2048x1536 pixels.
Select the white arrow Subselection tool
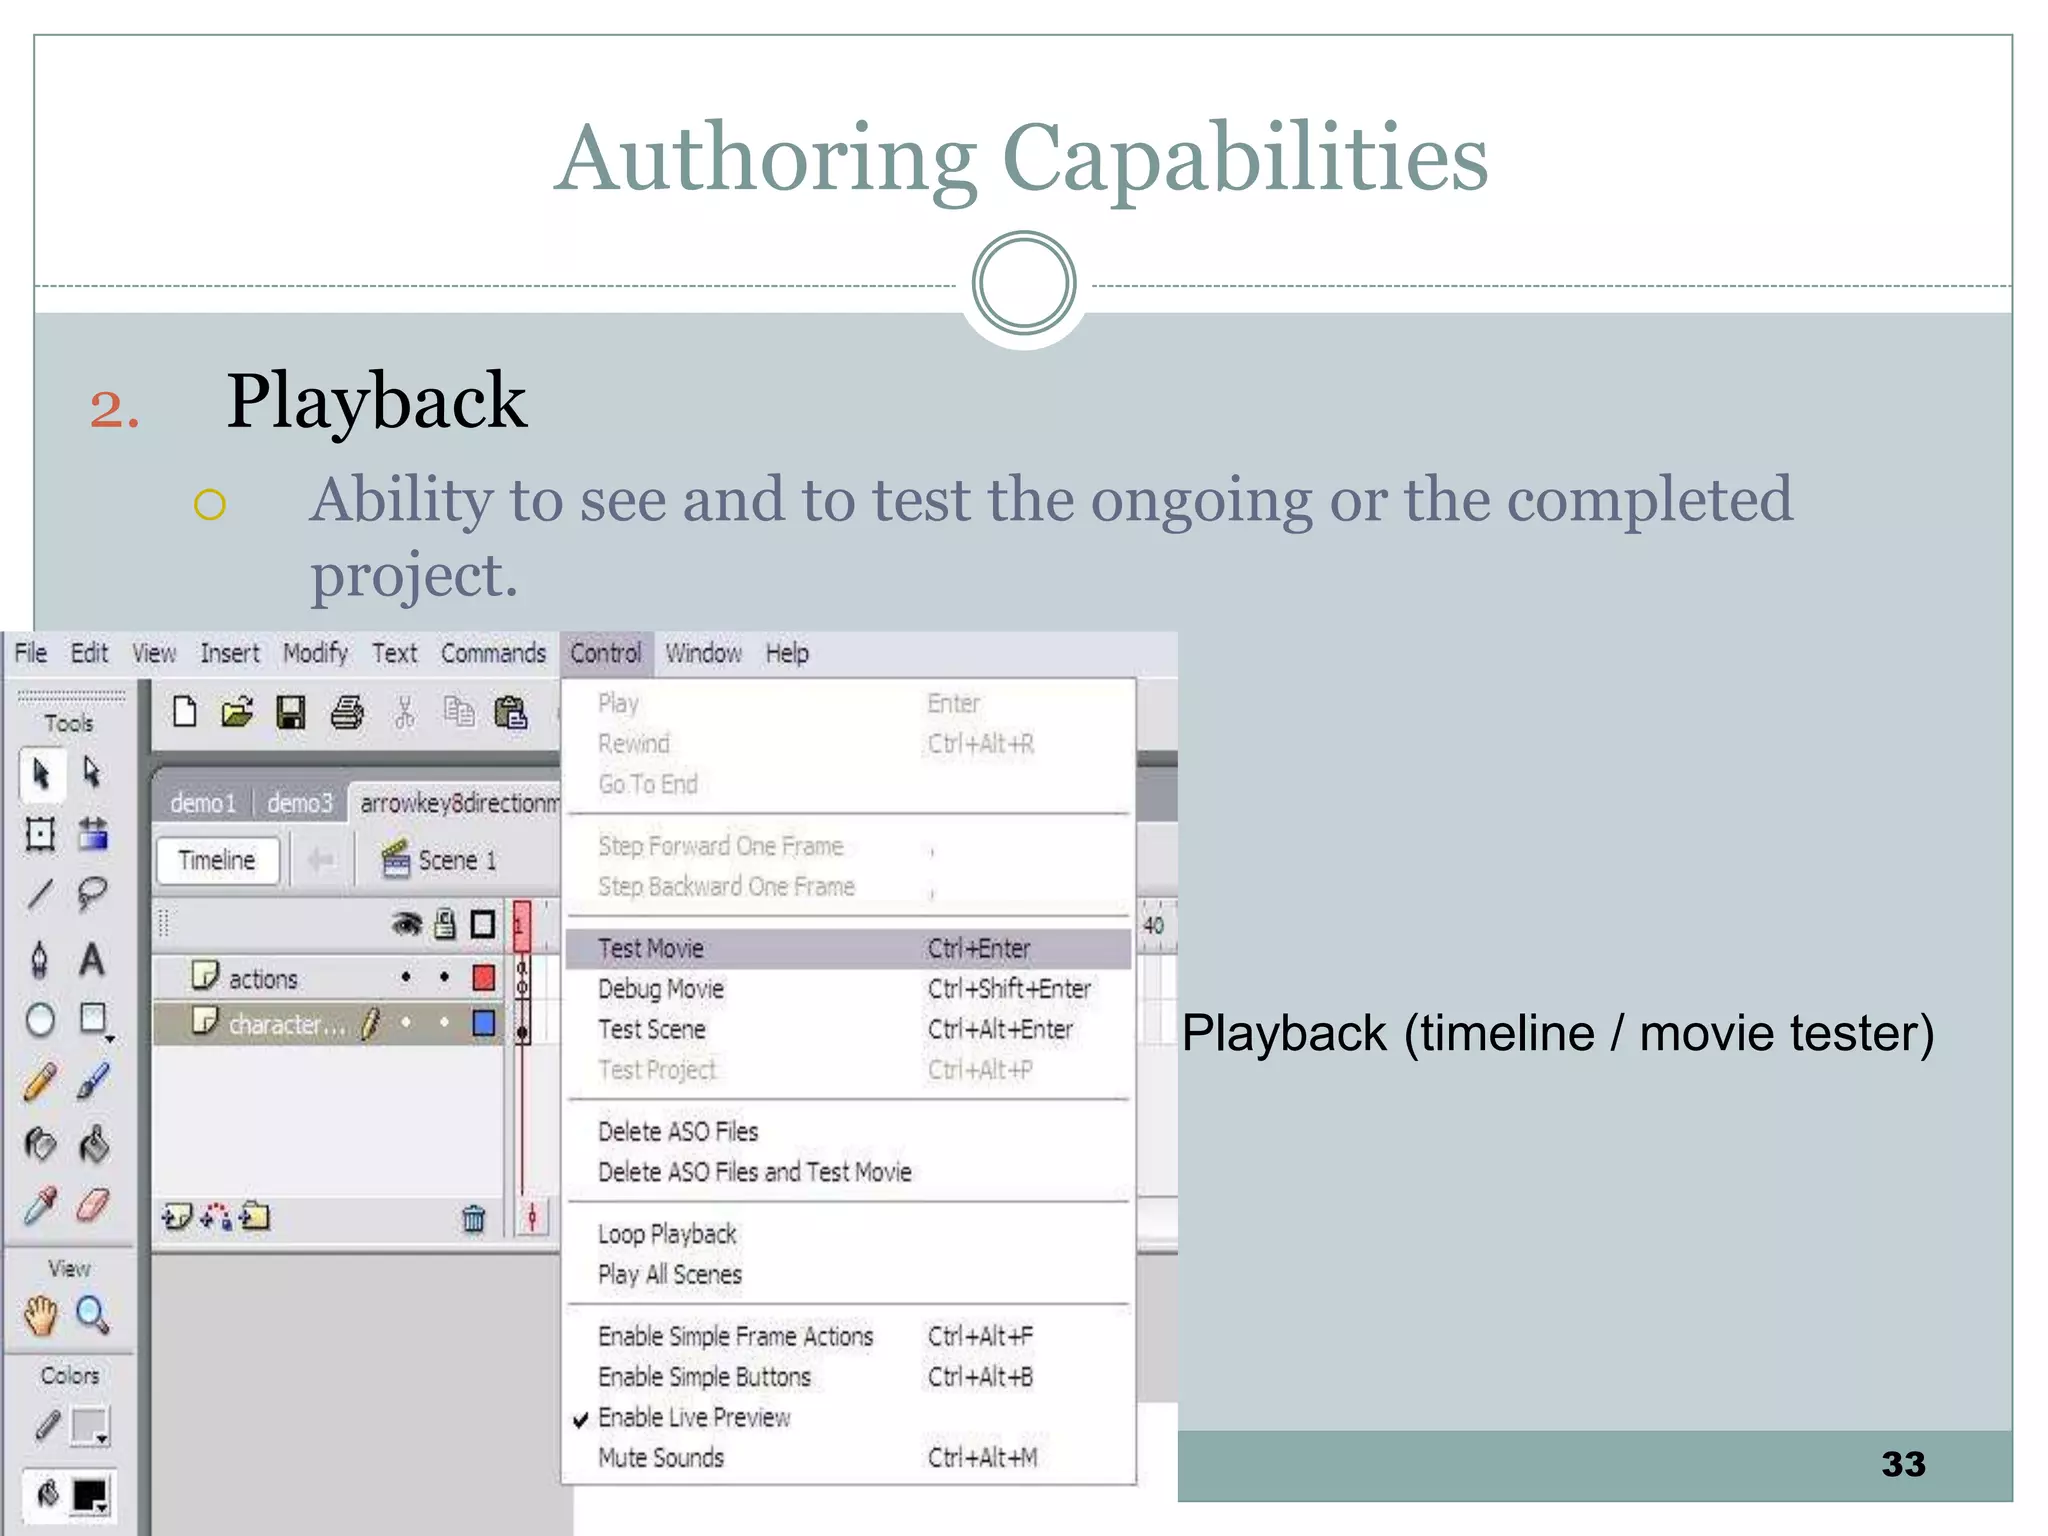(92, 773)
